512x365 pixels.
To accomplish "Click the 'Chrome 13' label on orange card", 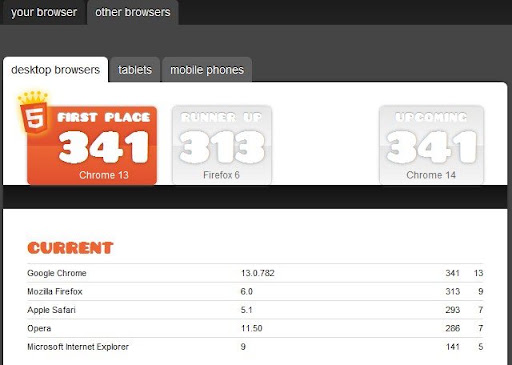I will [104, 175].
